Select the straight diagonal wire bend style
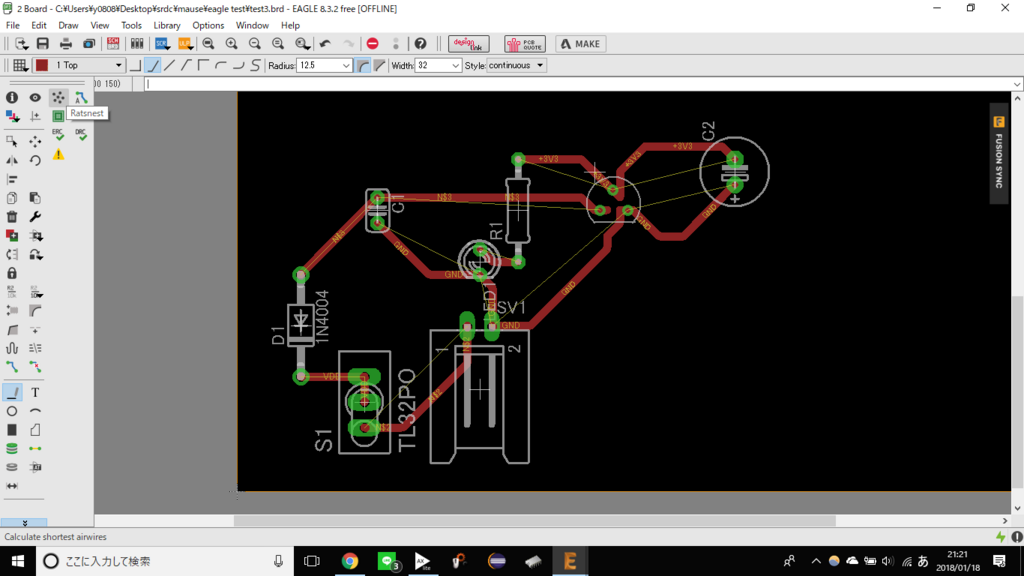Image resolution: width=1024 pixels, height=576 pixels. tap(170, 65)
